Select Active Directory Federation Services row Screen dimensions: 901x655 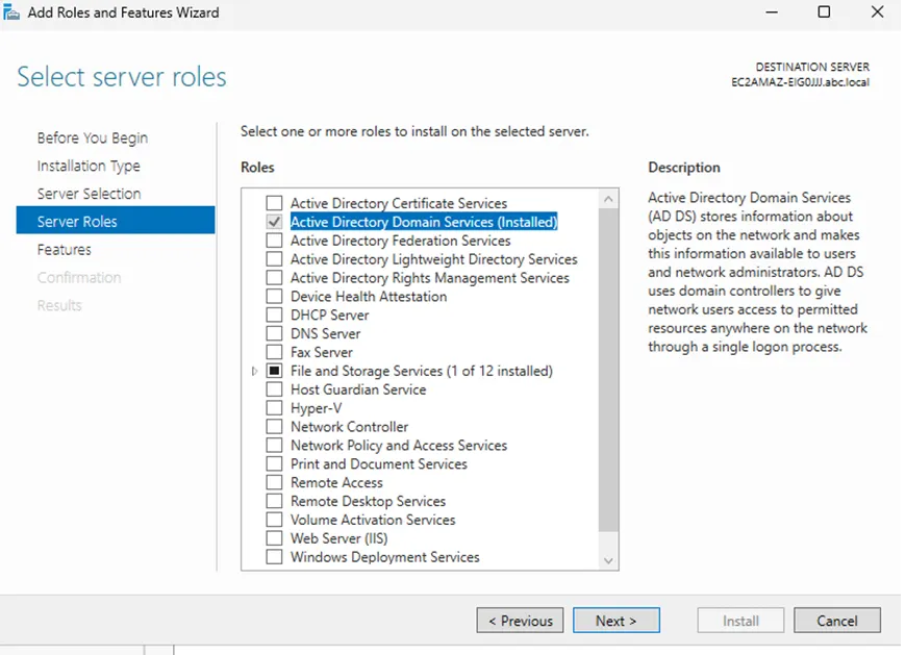click(x=400, y=241)
